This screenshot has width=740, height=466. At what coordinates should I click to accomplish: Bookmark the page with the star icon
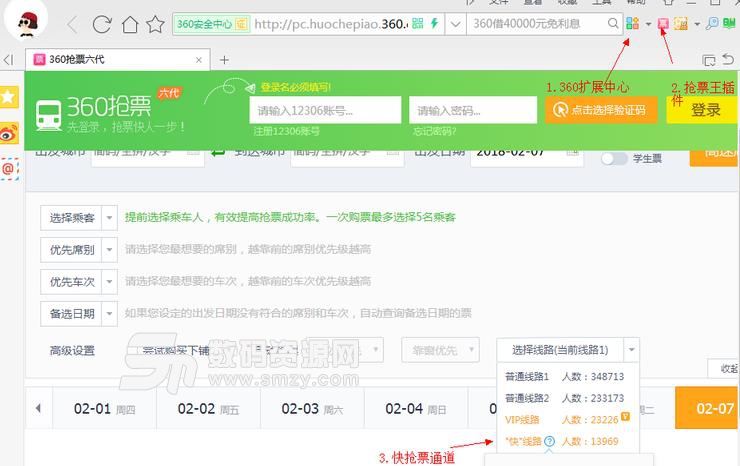155,24
